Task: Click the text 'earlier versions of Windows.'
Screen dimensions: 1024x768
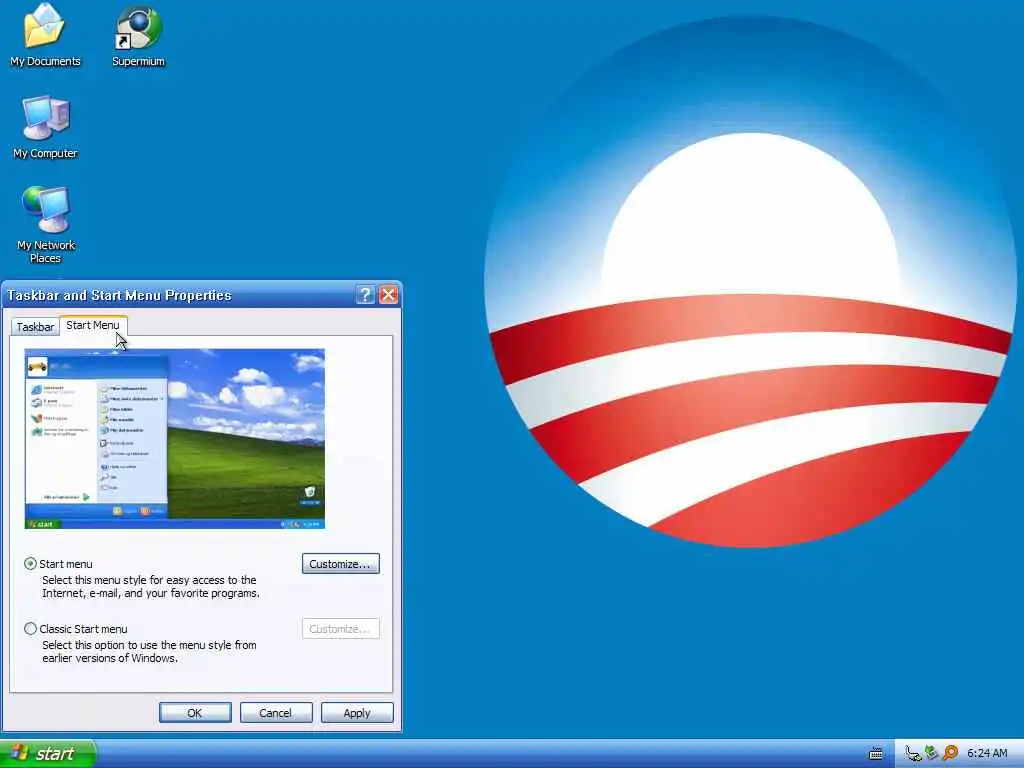Action: (x=110, y=658)
